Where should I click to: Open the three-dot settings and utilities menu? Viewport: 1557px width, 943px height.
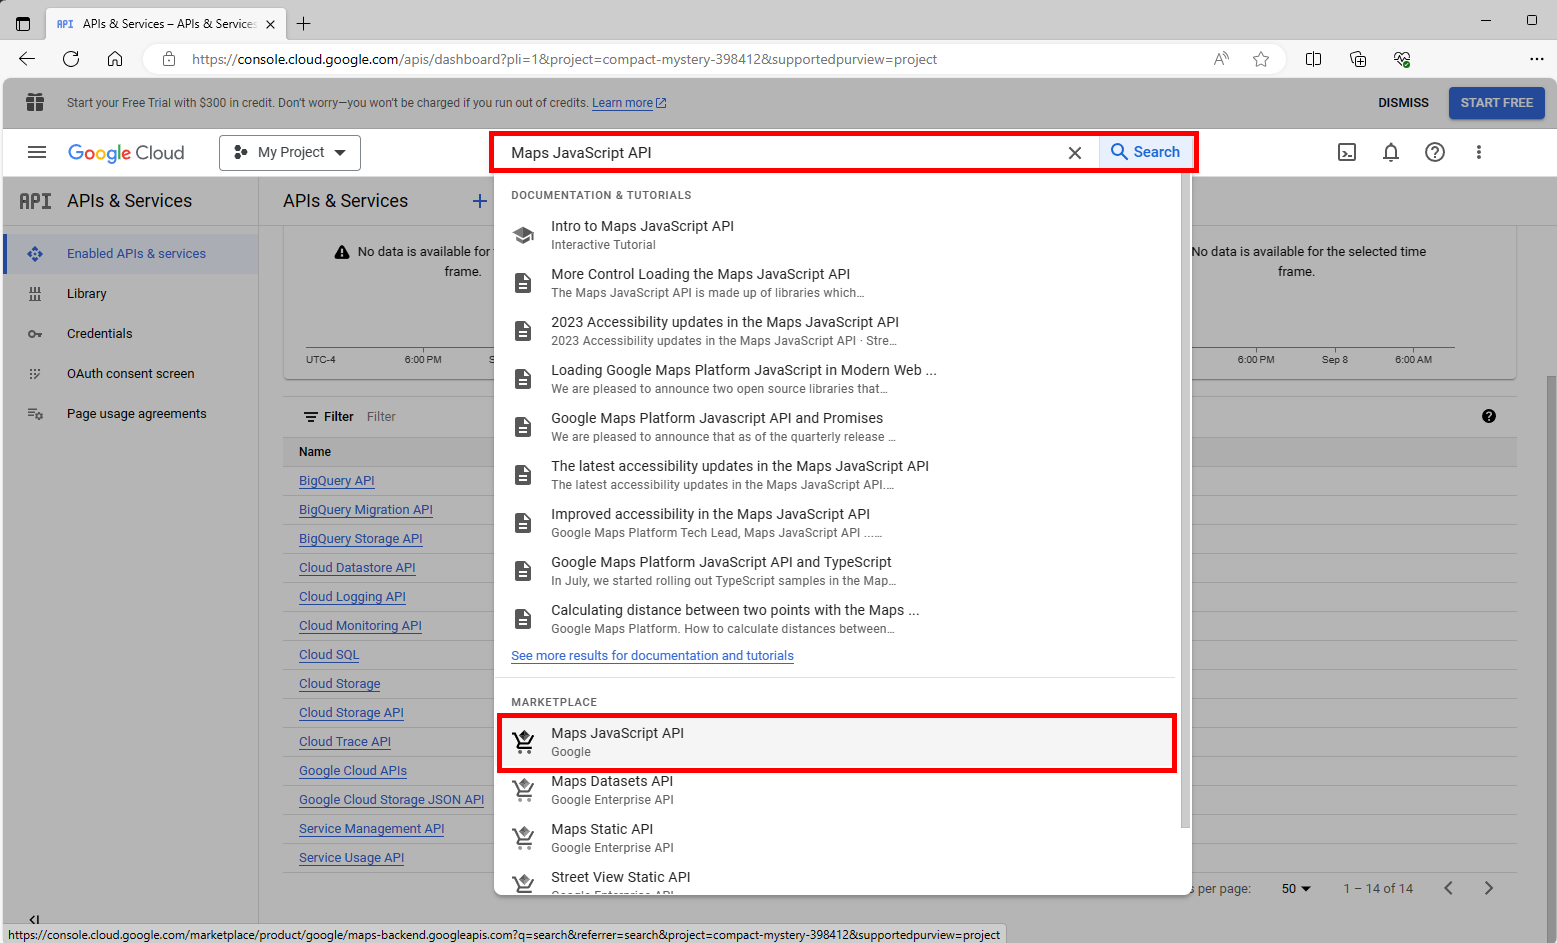click(1479, 152)
